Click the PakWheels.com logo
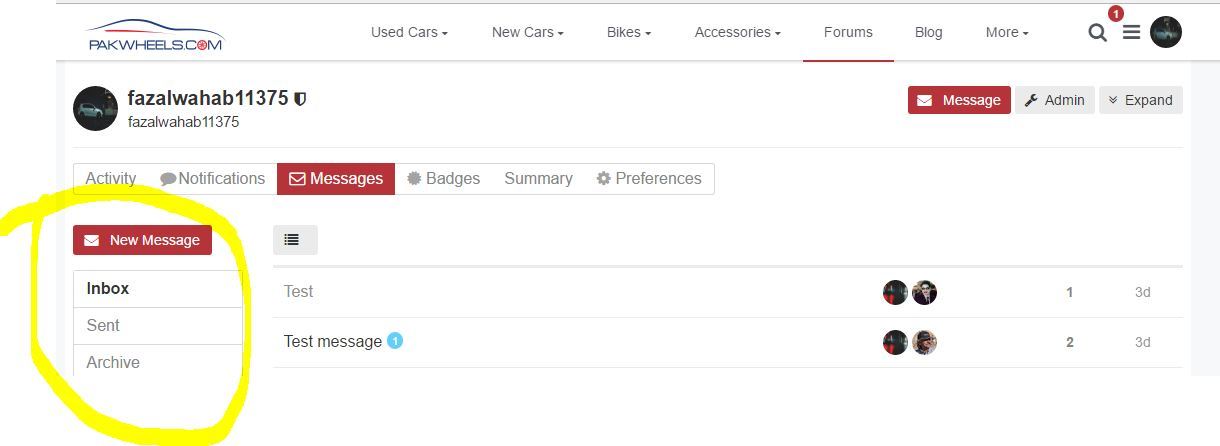 click(x=156, y=35)
